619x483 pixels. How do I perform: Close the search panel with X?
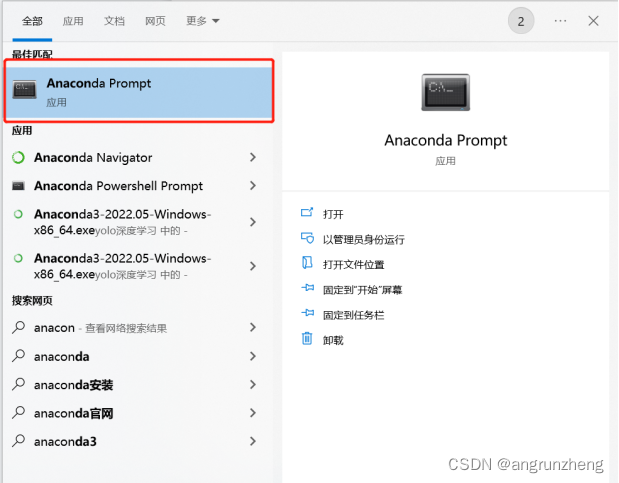pos(593,21)
